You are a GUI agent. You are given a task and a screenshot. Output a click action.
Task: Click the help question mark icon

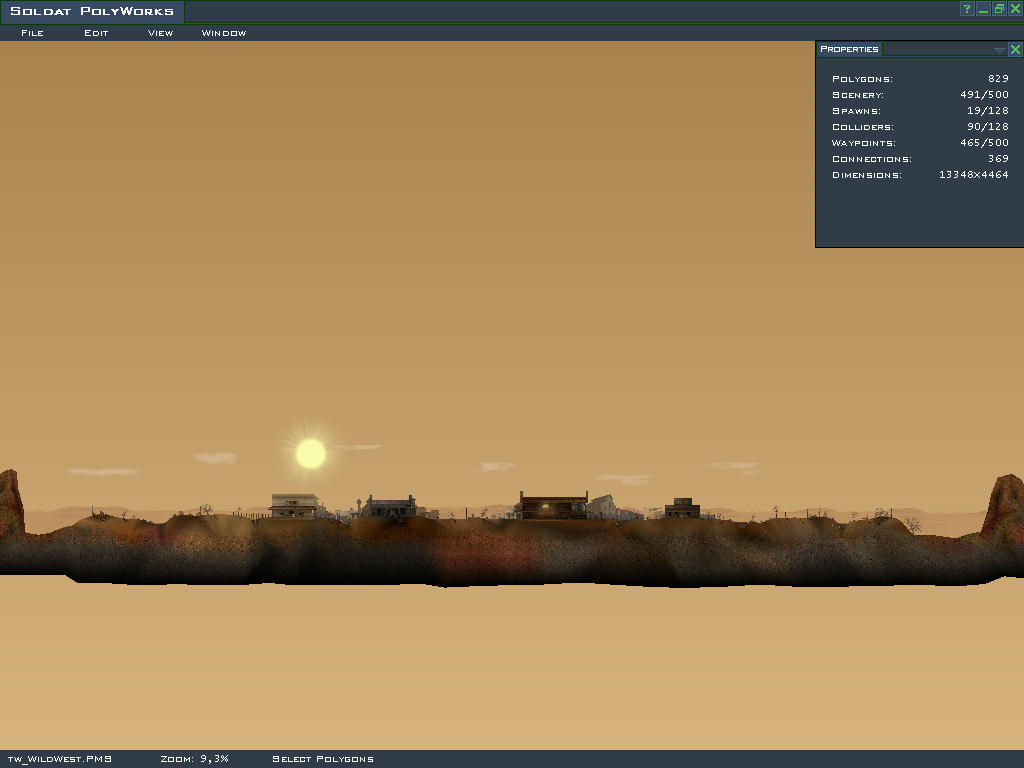point(967,9)
